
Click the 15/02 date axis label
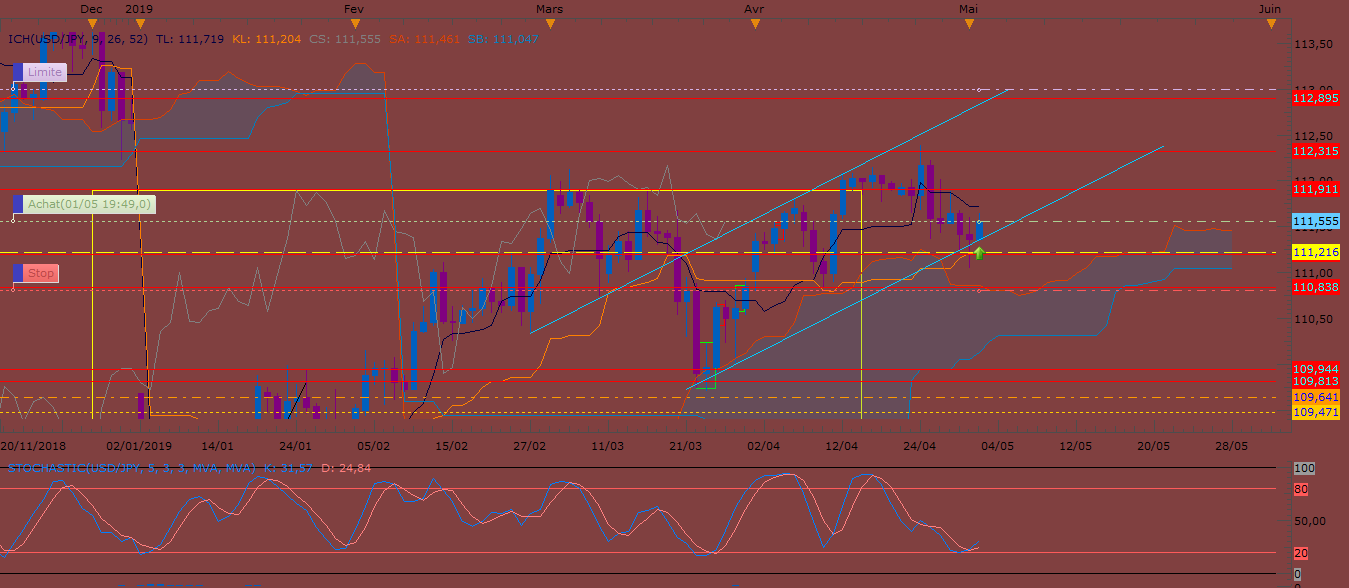click(x=451, y=446)
